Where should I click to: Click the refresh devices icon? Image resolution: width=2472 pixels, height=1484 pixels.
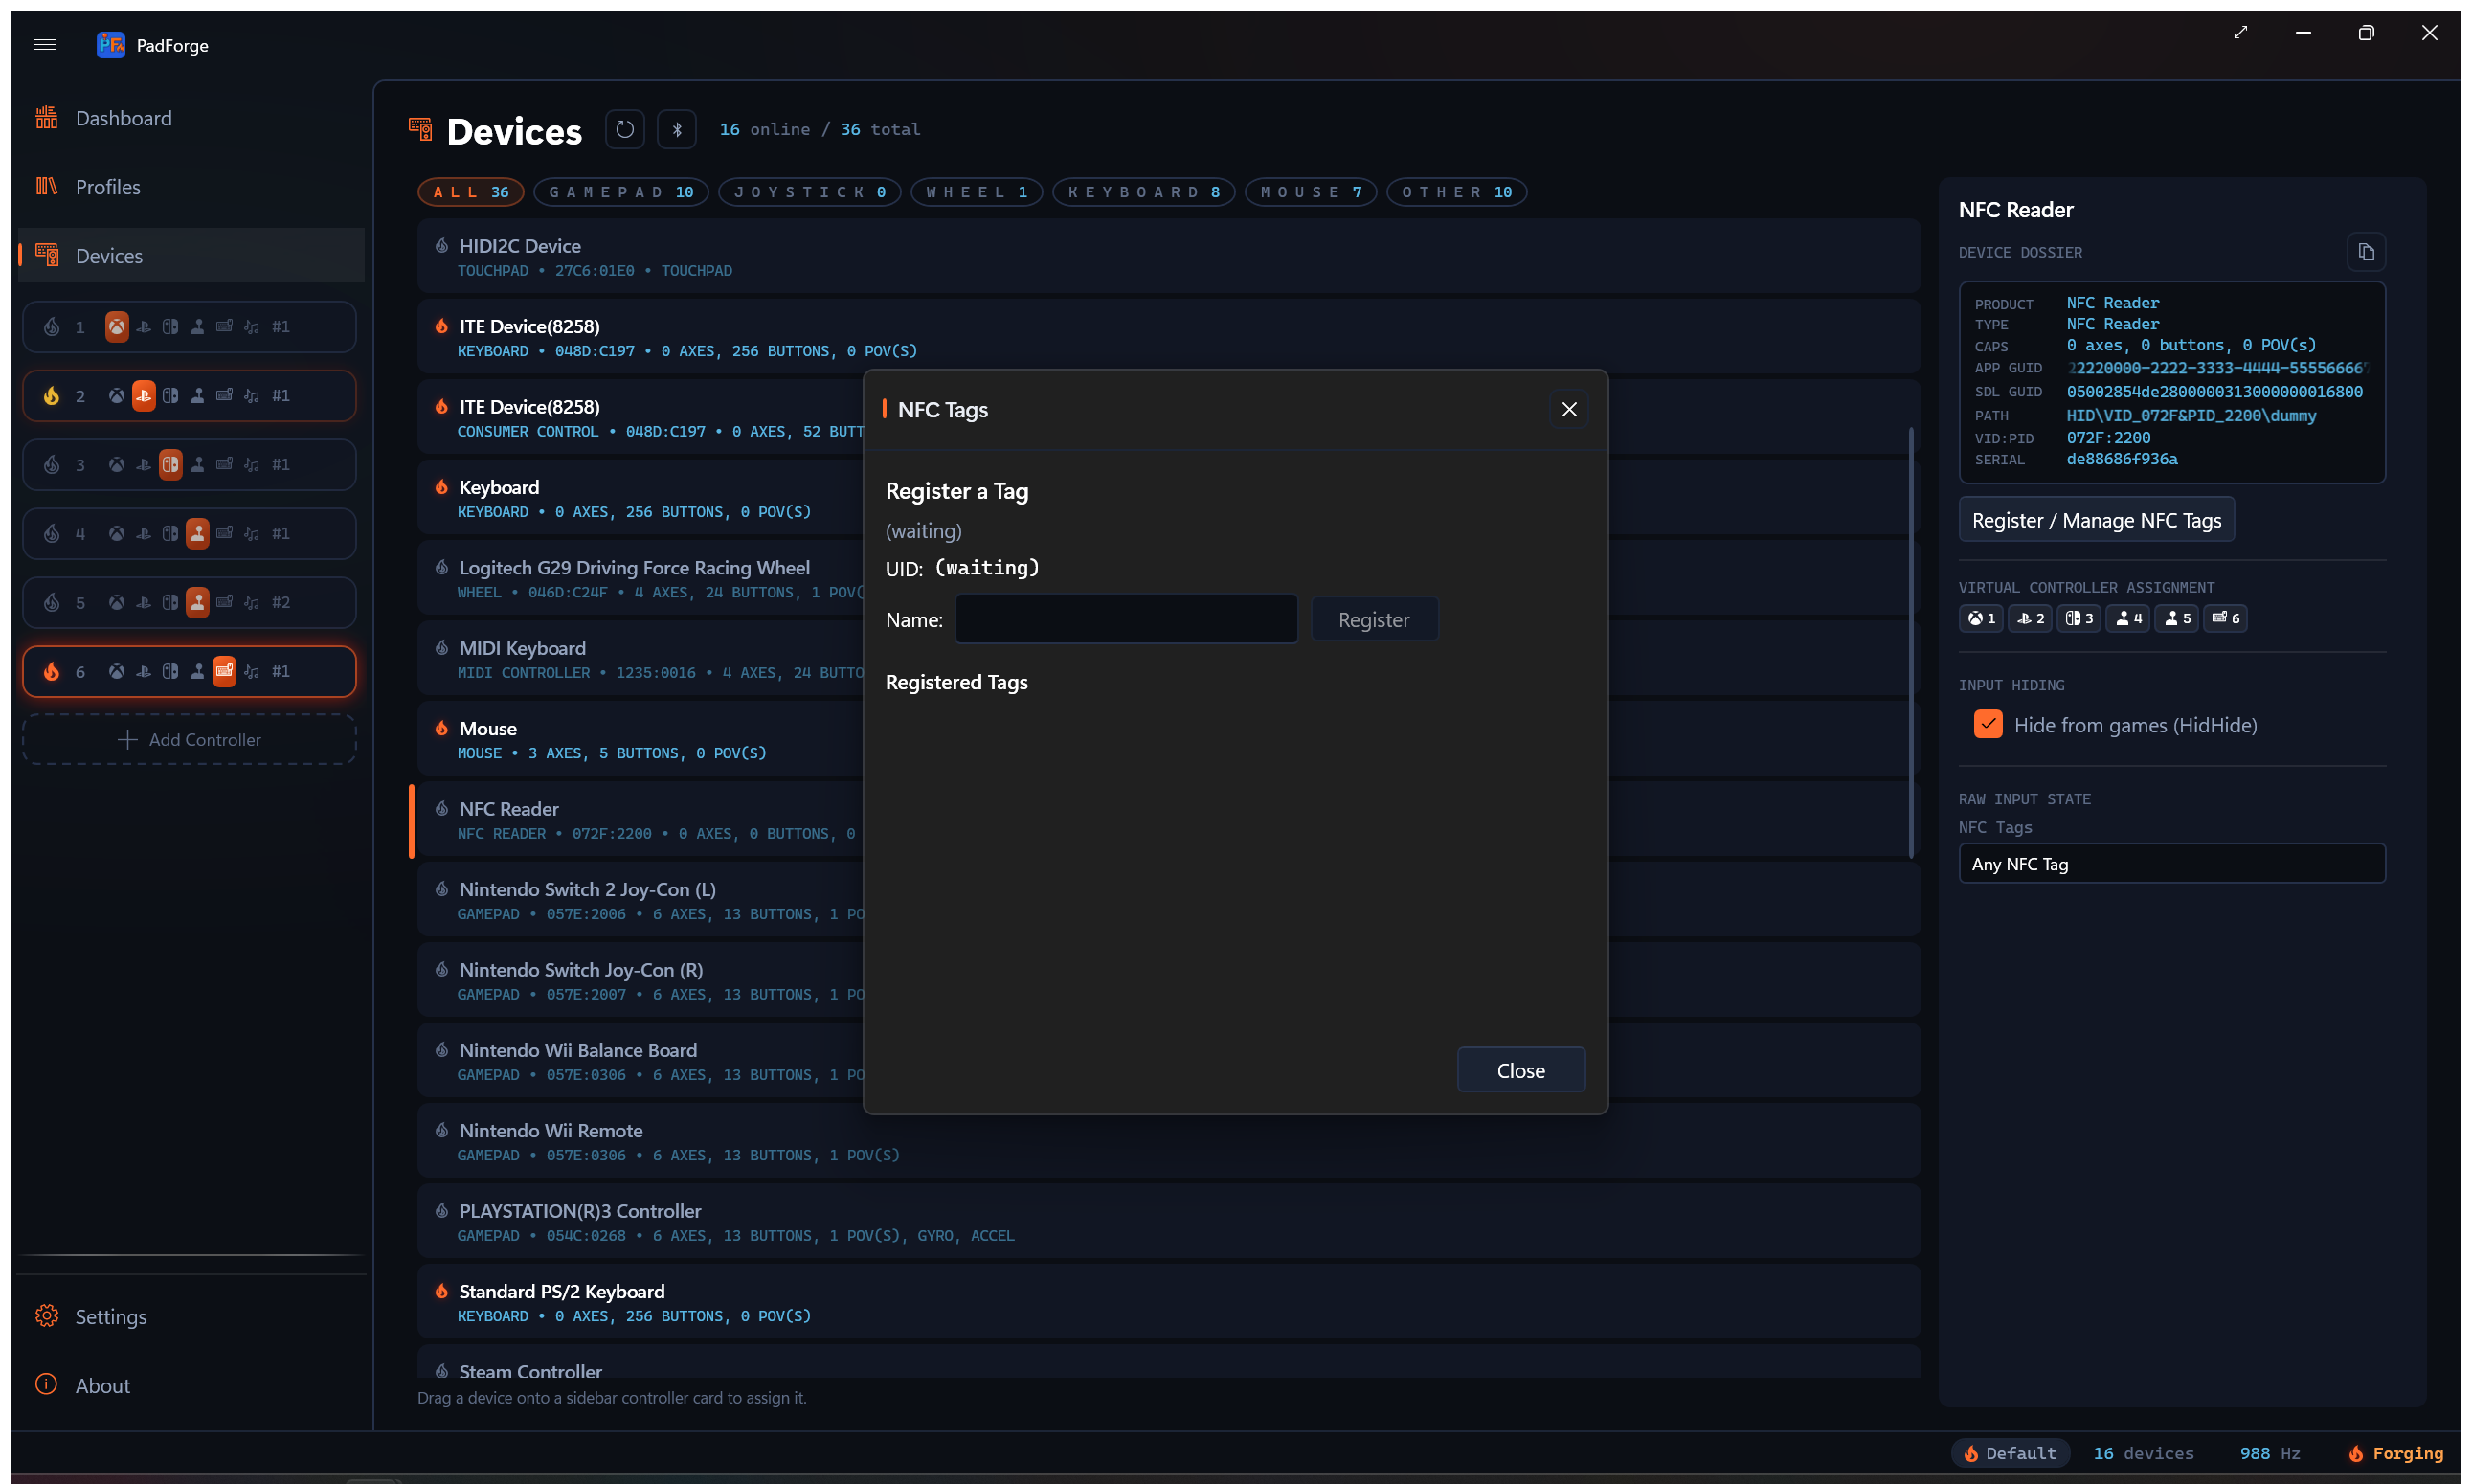pos(625,129)
